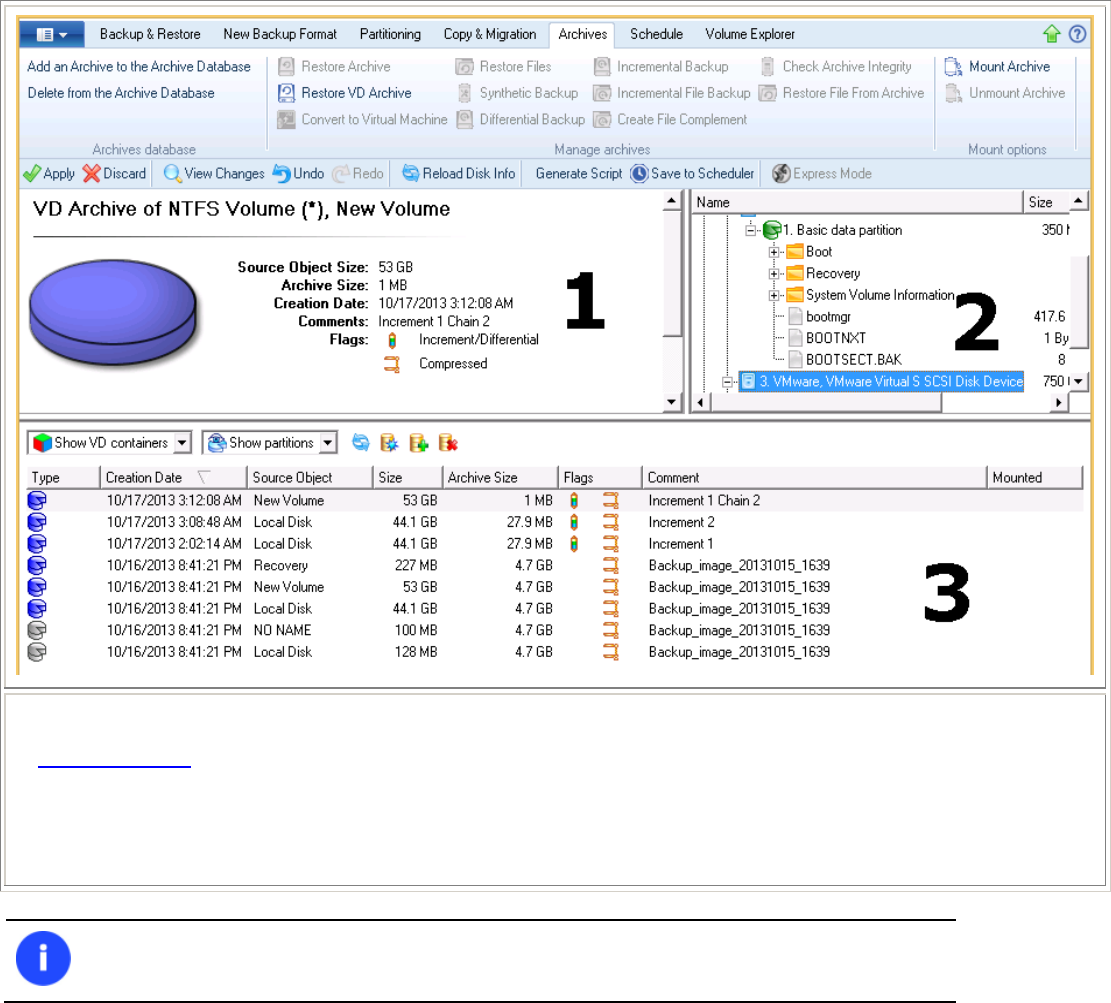Click the refresh archive list icon
The image size is (1111, 1003).
coord(361,443)
